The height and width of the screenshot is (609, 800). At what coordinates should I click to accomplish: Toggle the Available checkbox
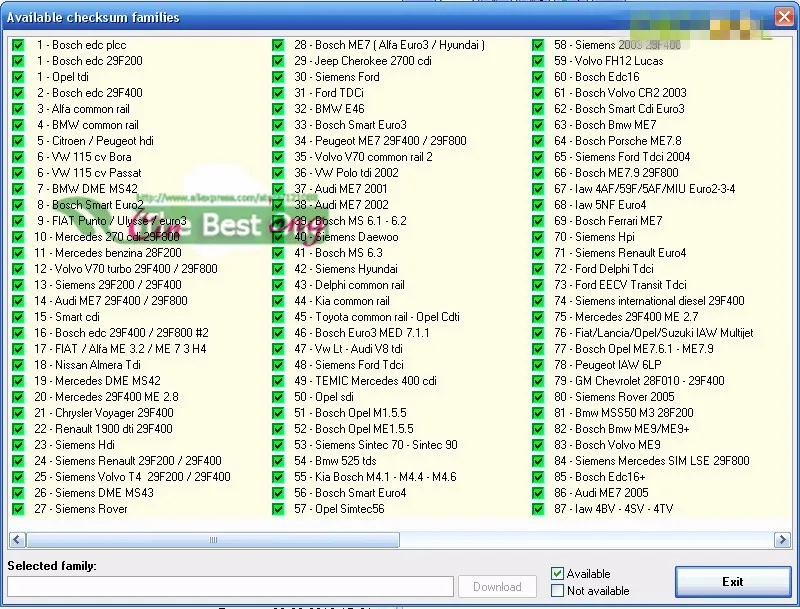click(557, 574)
